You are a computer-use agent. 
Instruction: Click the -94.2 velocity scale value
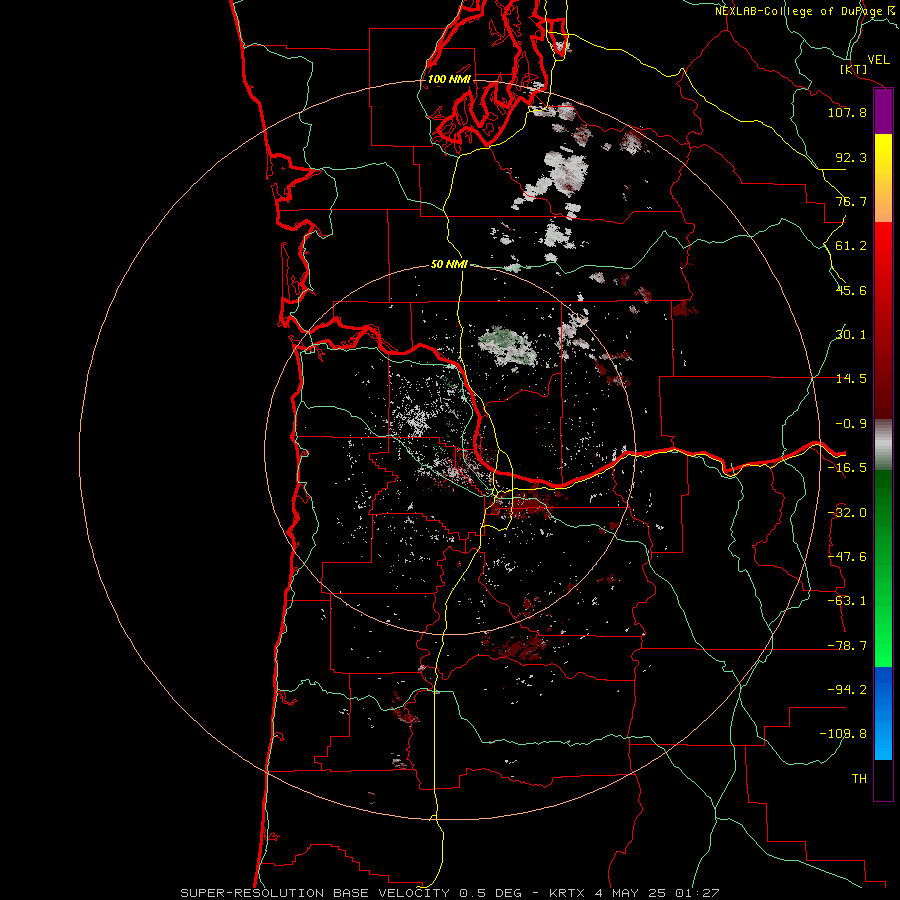[x=847, y=689]
